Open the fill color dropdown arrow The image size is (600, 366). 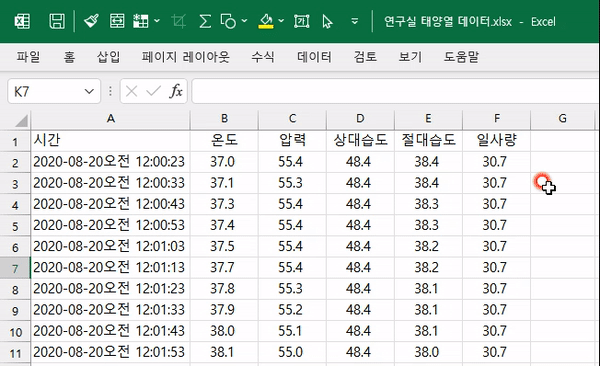(x=281, y=21)
